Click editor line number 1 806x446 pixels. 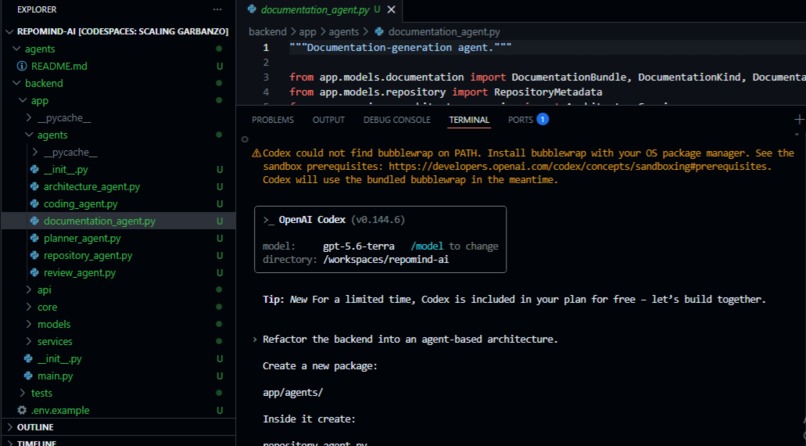click(x=266, y=48)
